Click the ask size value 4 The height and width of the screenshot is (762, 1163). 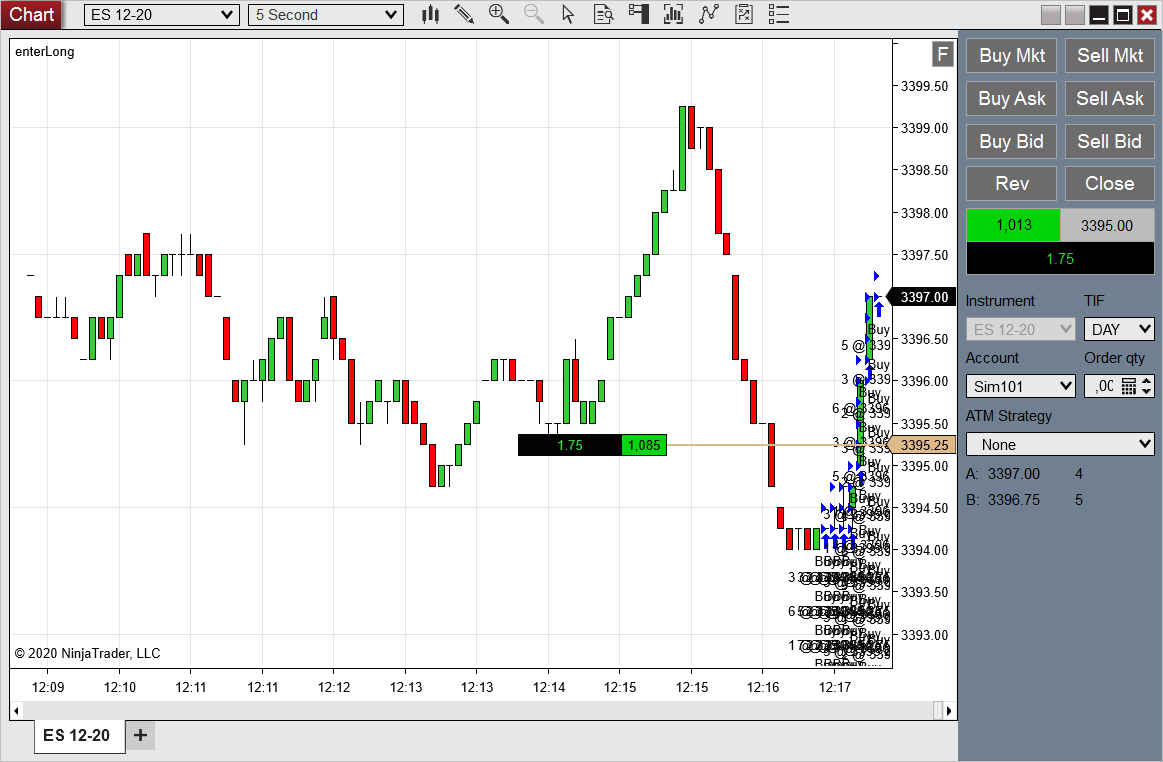[x=1079, y=473]
